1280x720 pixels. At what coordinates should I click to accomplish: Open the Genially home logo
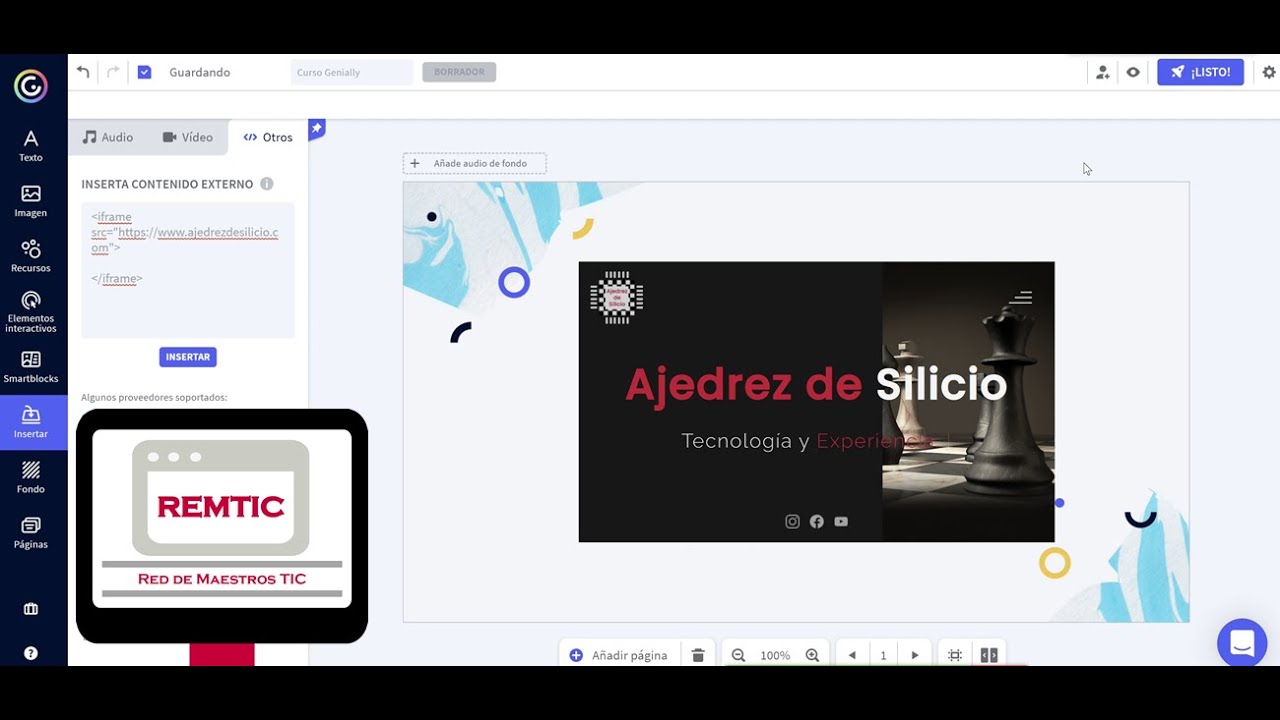pyautogui.click(x=31, y=86)
